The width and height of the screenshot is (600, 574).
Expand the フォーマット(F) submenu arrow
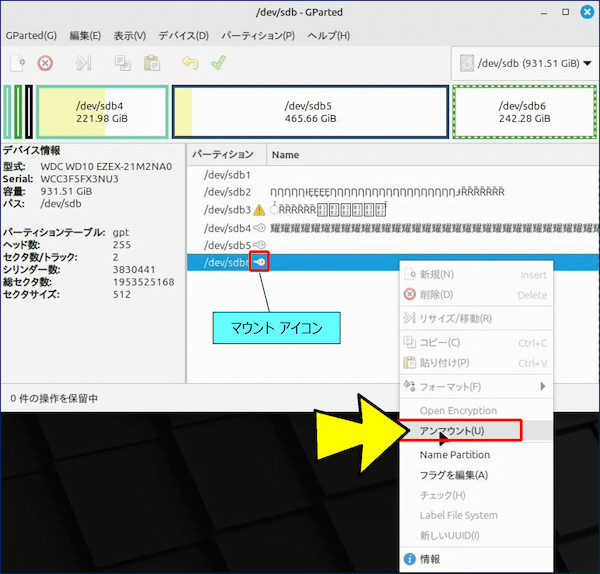(x=543, y=386)
